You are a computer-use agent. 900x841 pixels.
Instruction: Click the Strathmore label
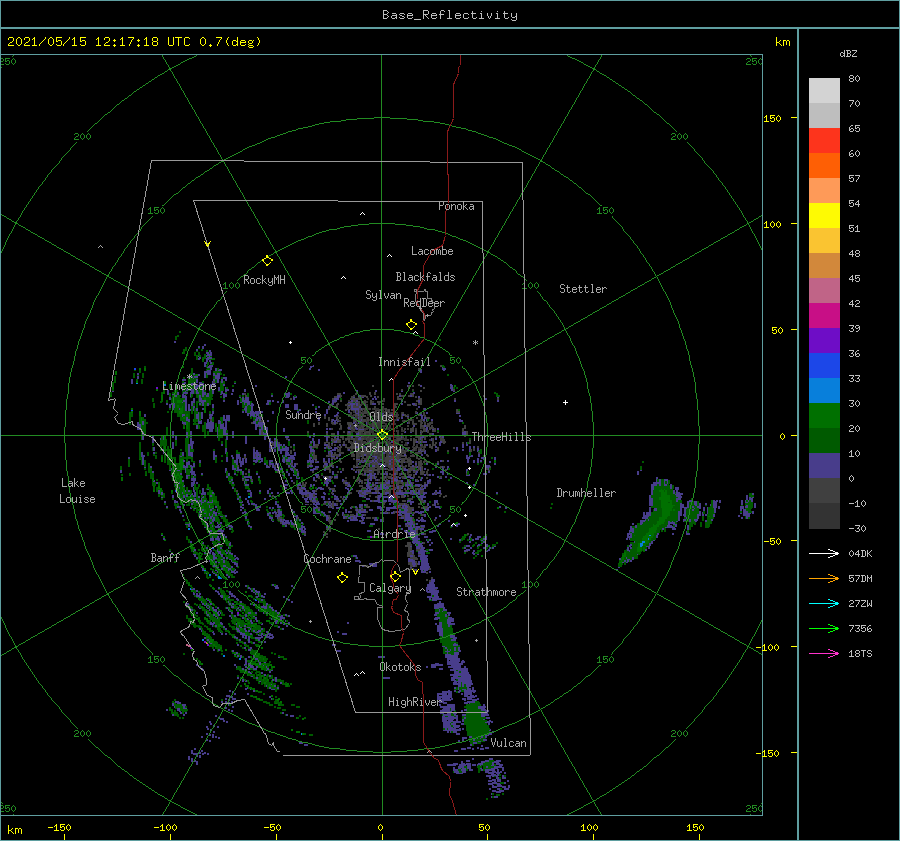[486, 592]
